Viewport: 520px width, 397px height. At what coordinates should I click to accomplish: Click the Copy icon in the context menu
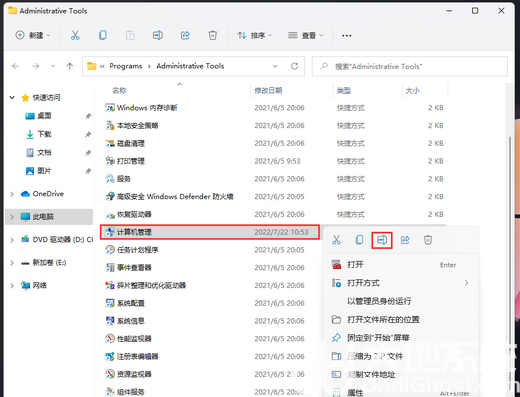pyautogui.click(x=359, y=240)
